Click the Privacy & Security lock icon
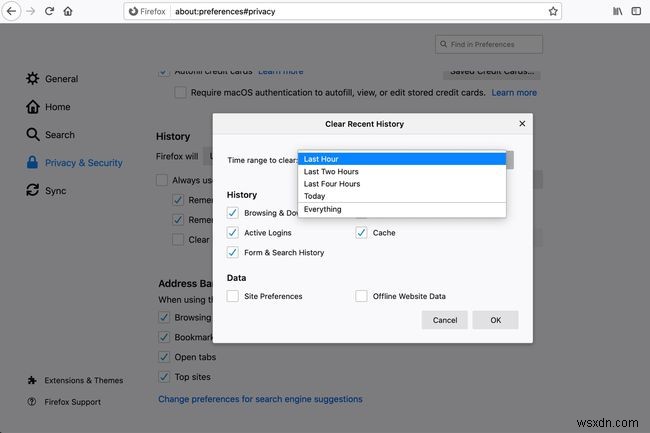 point(32,162)
